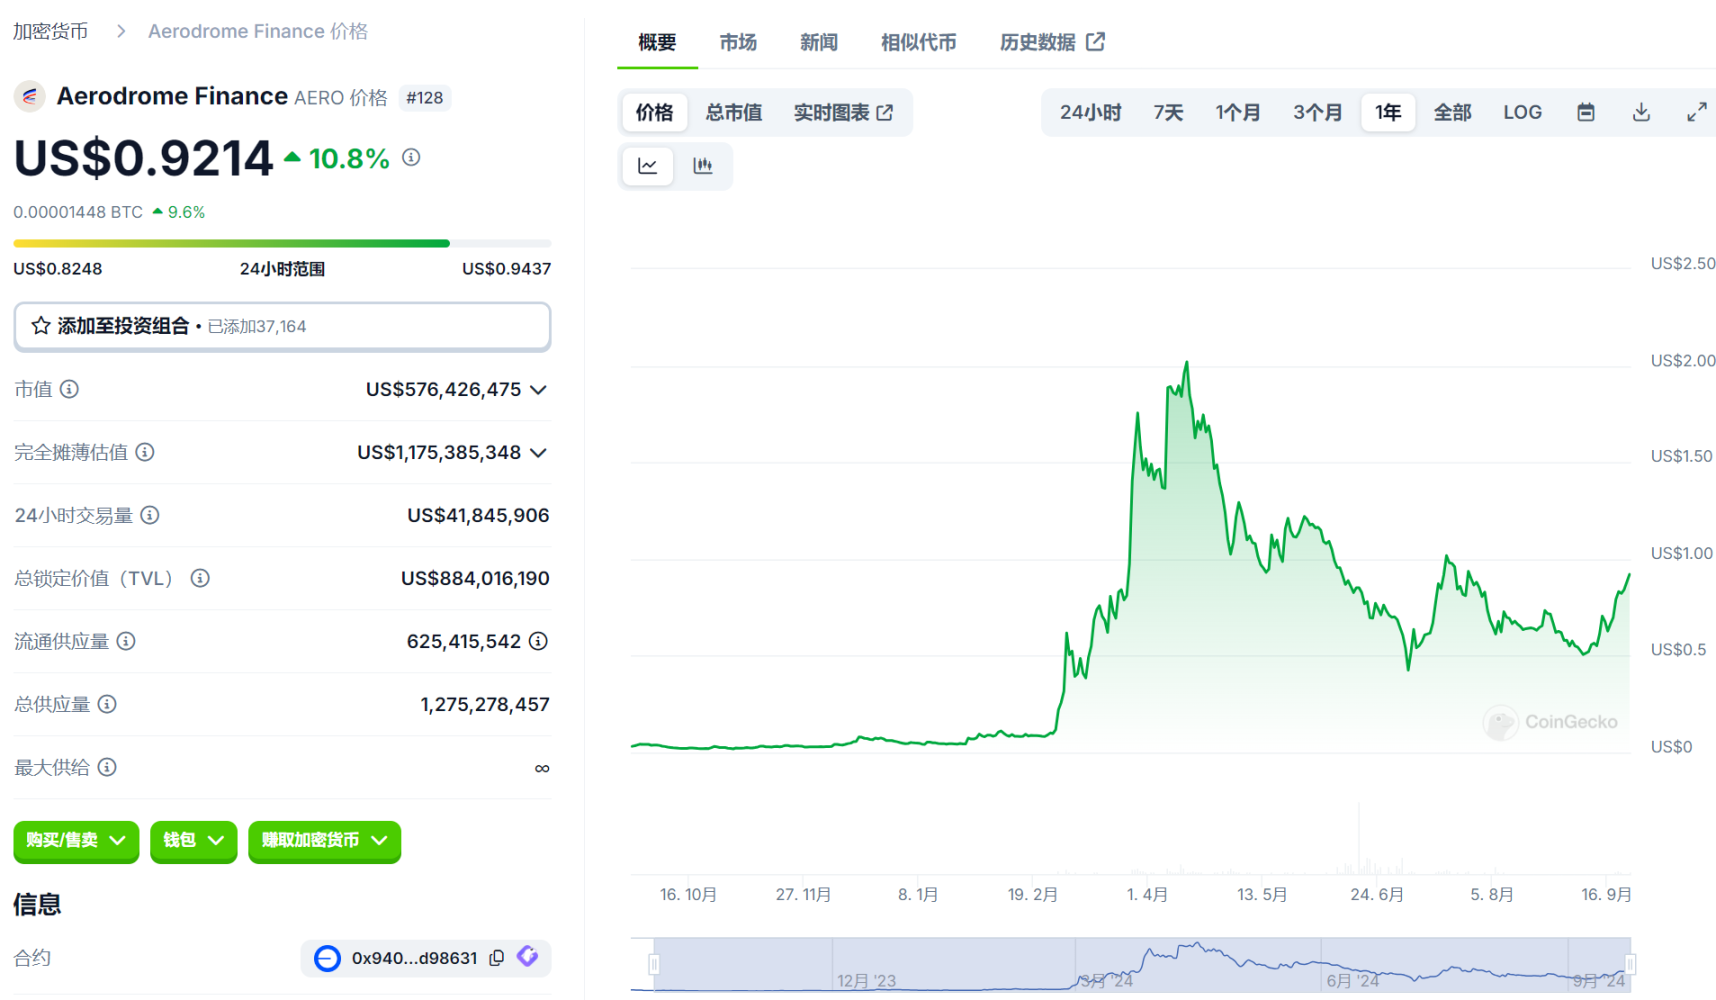Show the 价格 chart
The width and height of the screenshot is (1716, 1000).
tap(655, 112)
